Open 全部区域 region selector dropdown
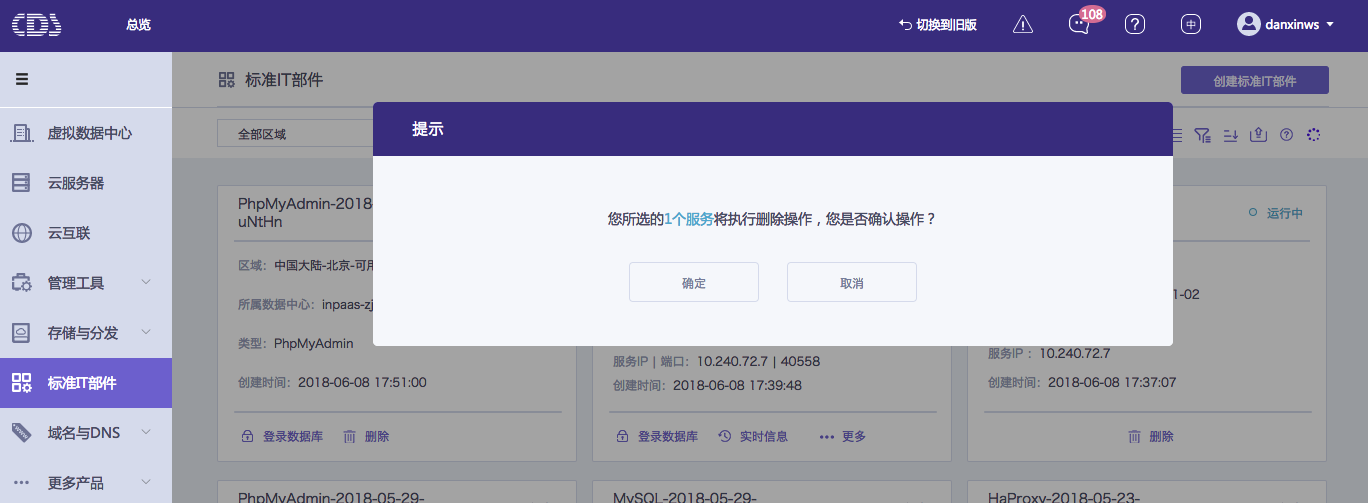 click(x=295, y=134)
